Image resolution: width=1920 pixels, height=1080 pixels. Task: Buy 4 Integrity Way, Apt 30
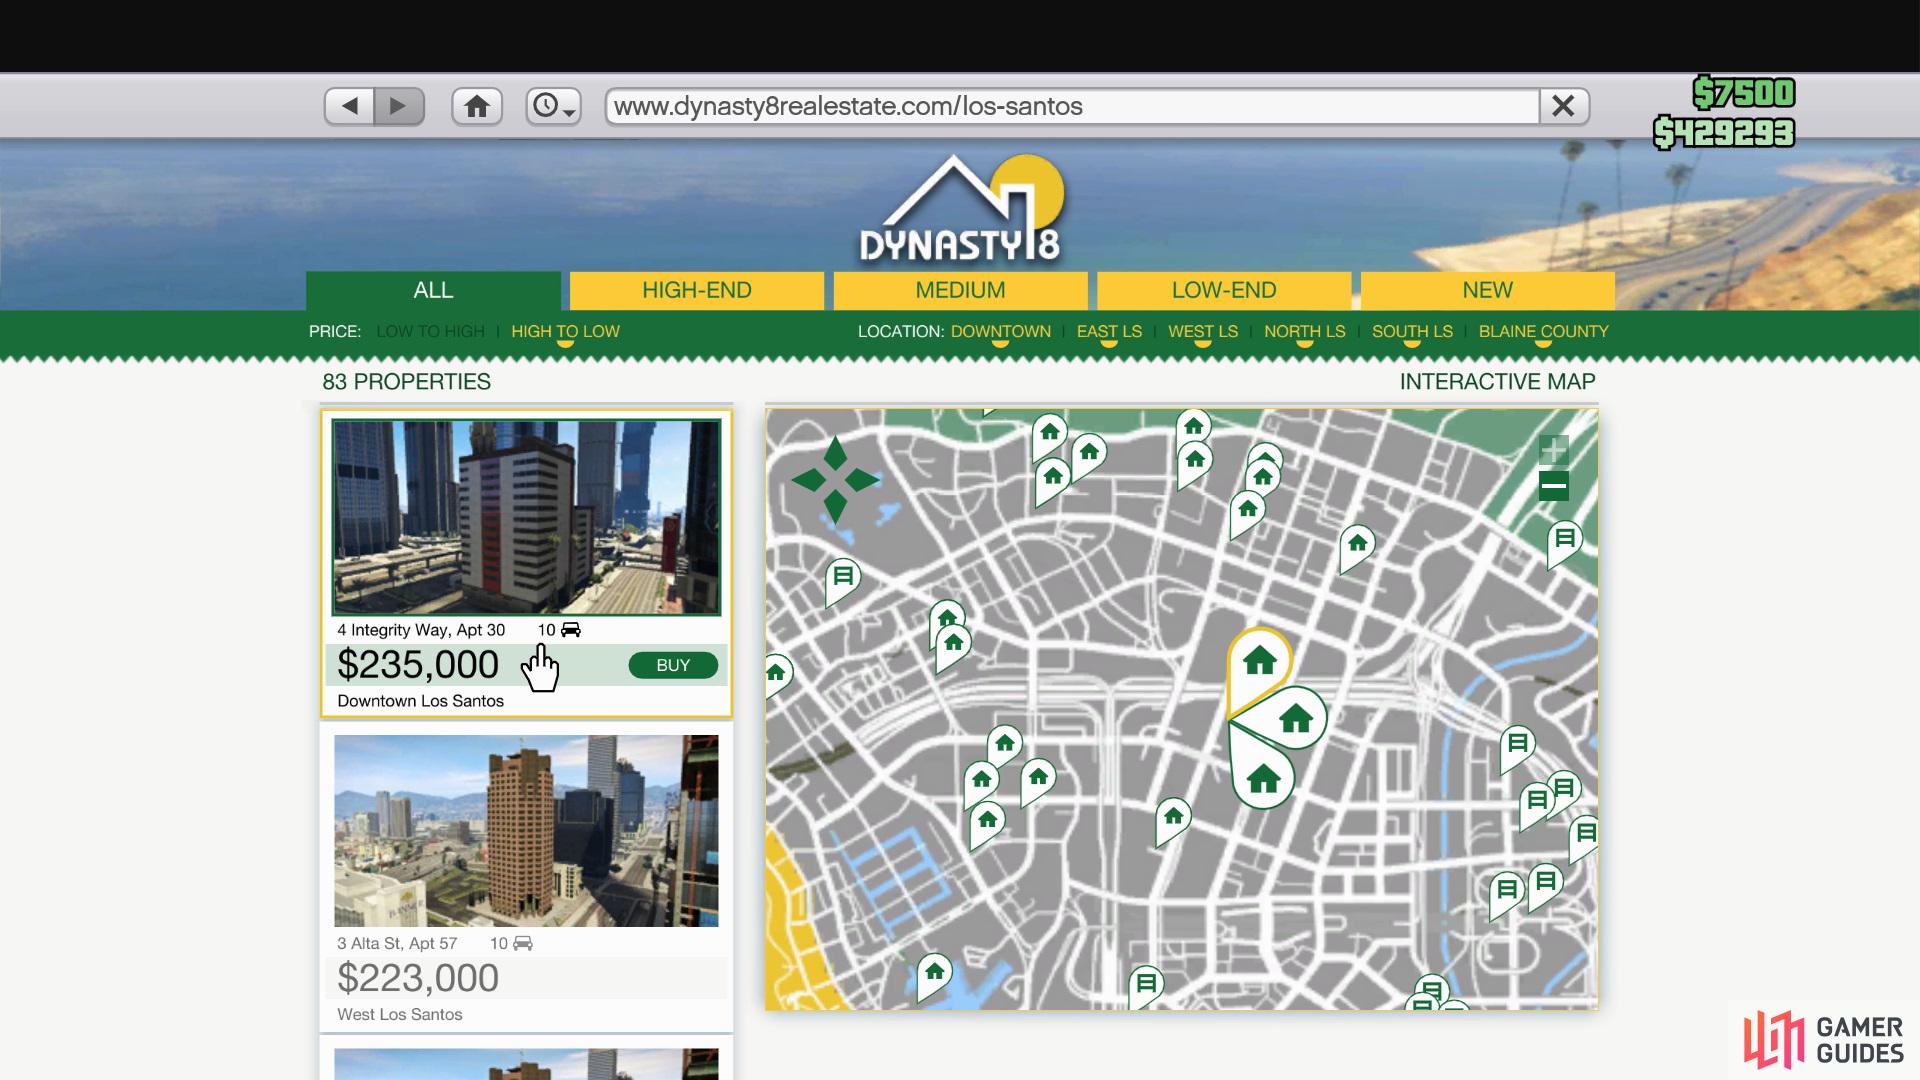[673, 665]
